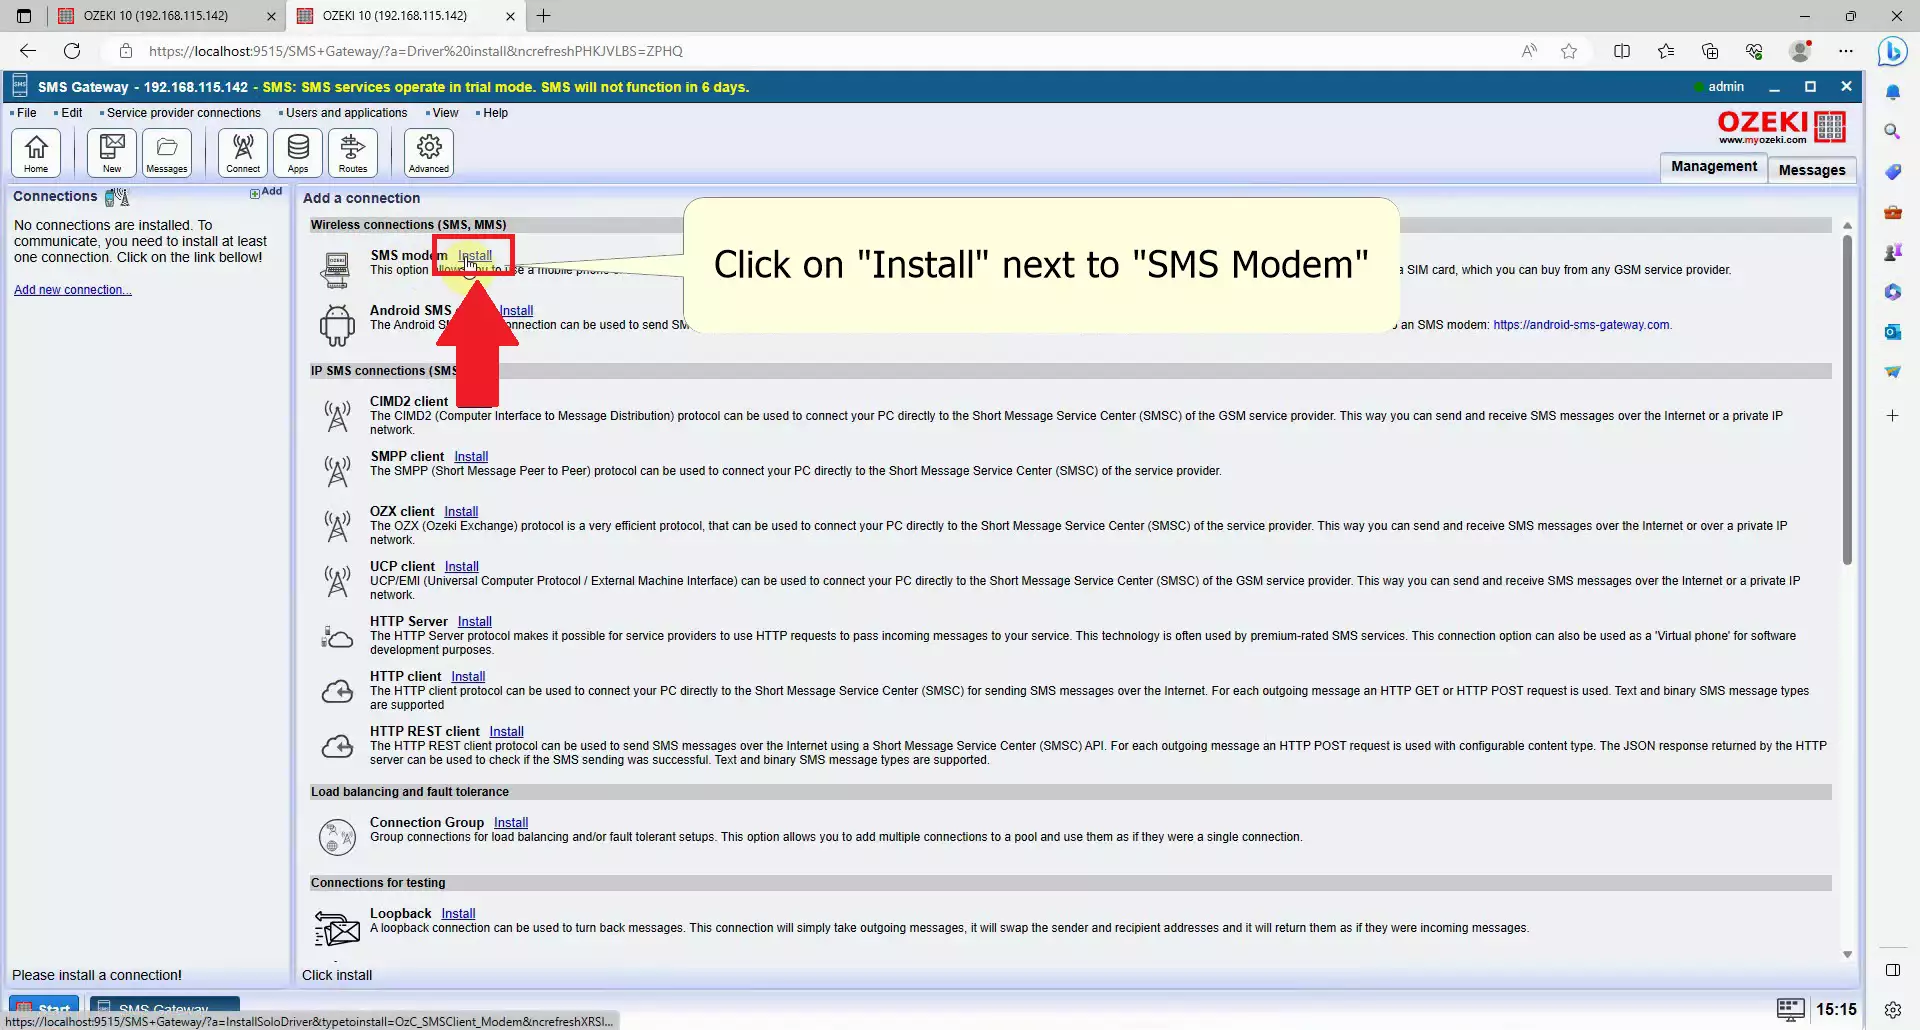Click the Routes toolbar icon
1920x1030 pixels.
[x=353, y=153]
